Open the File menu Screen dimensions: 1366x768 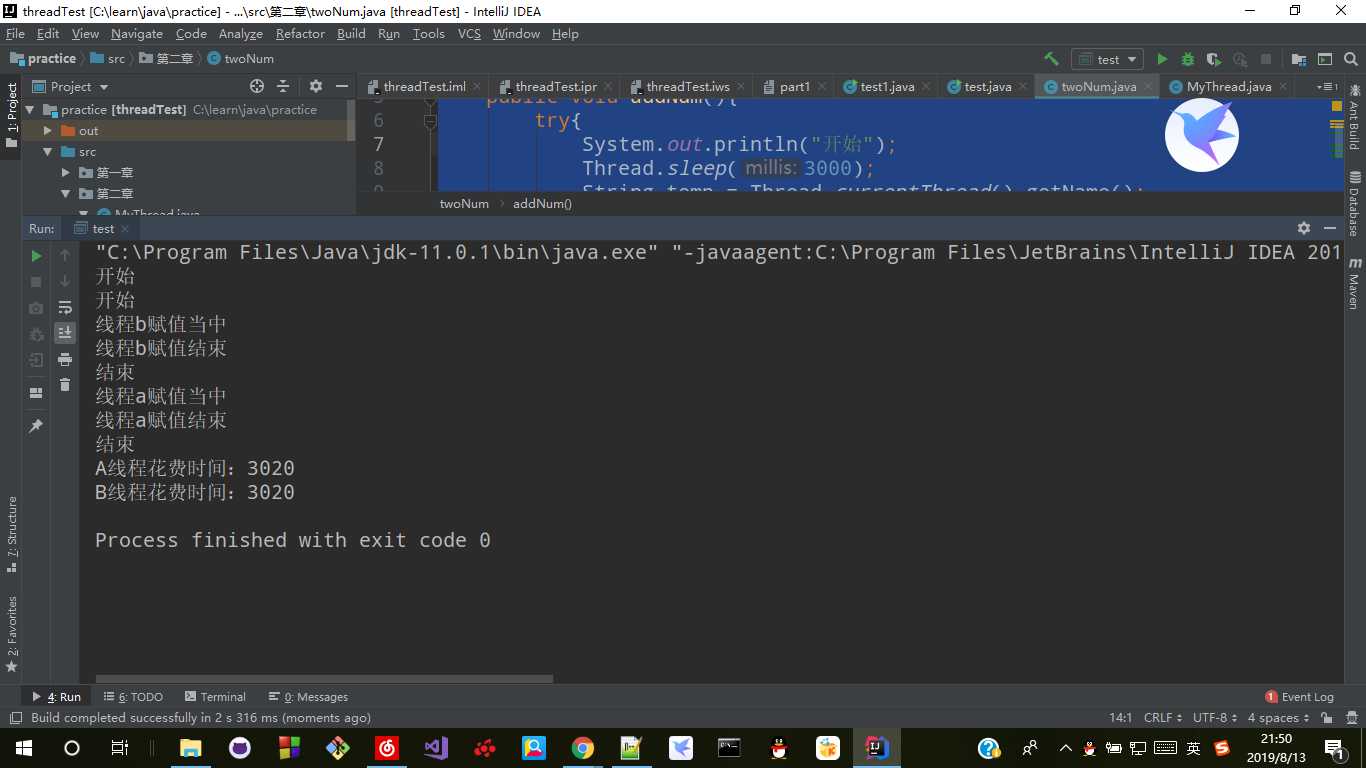[15, 33]
